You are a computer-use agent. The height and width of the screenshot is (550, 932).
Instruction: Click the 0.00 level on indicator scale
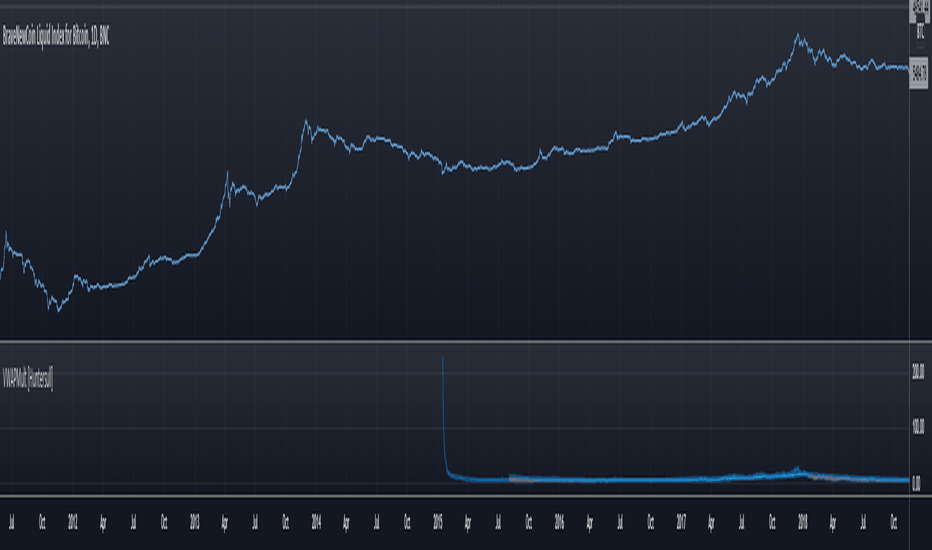click(x=916, y=483)
